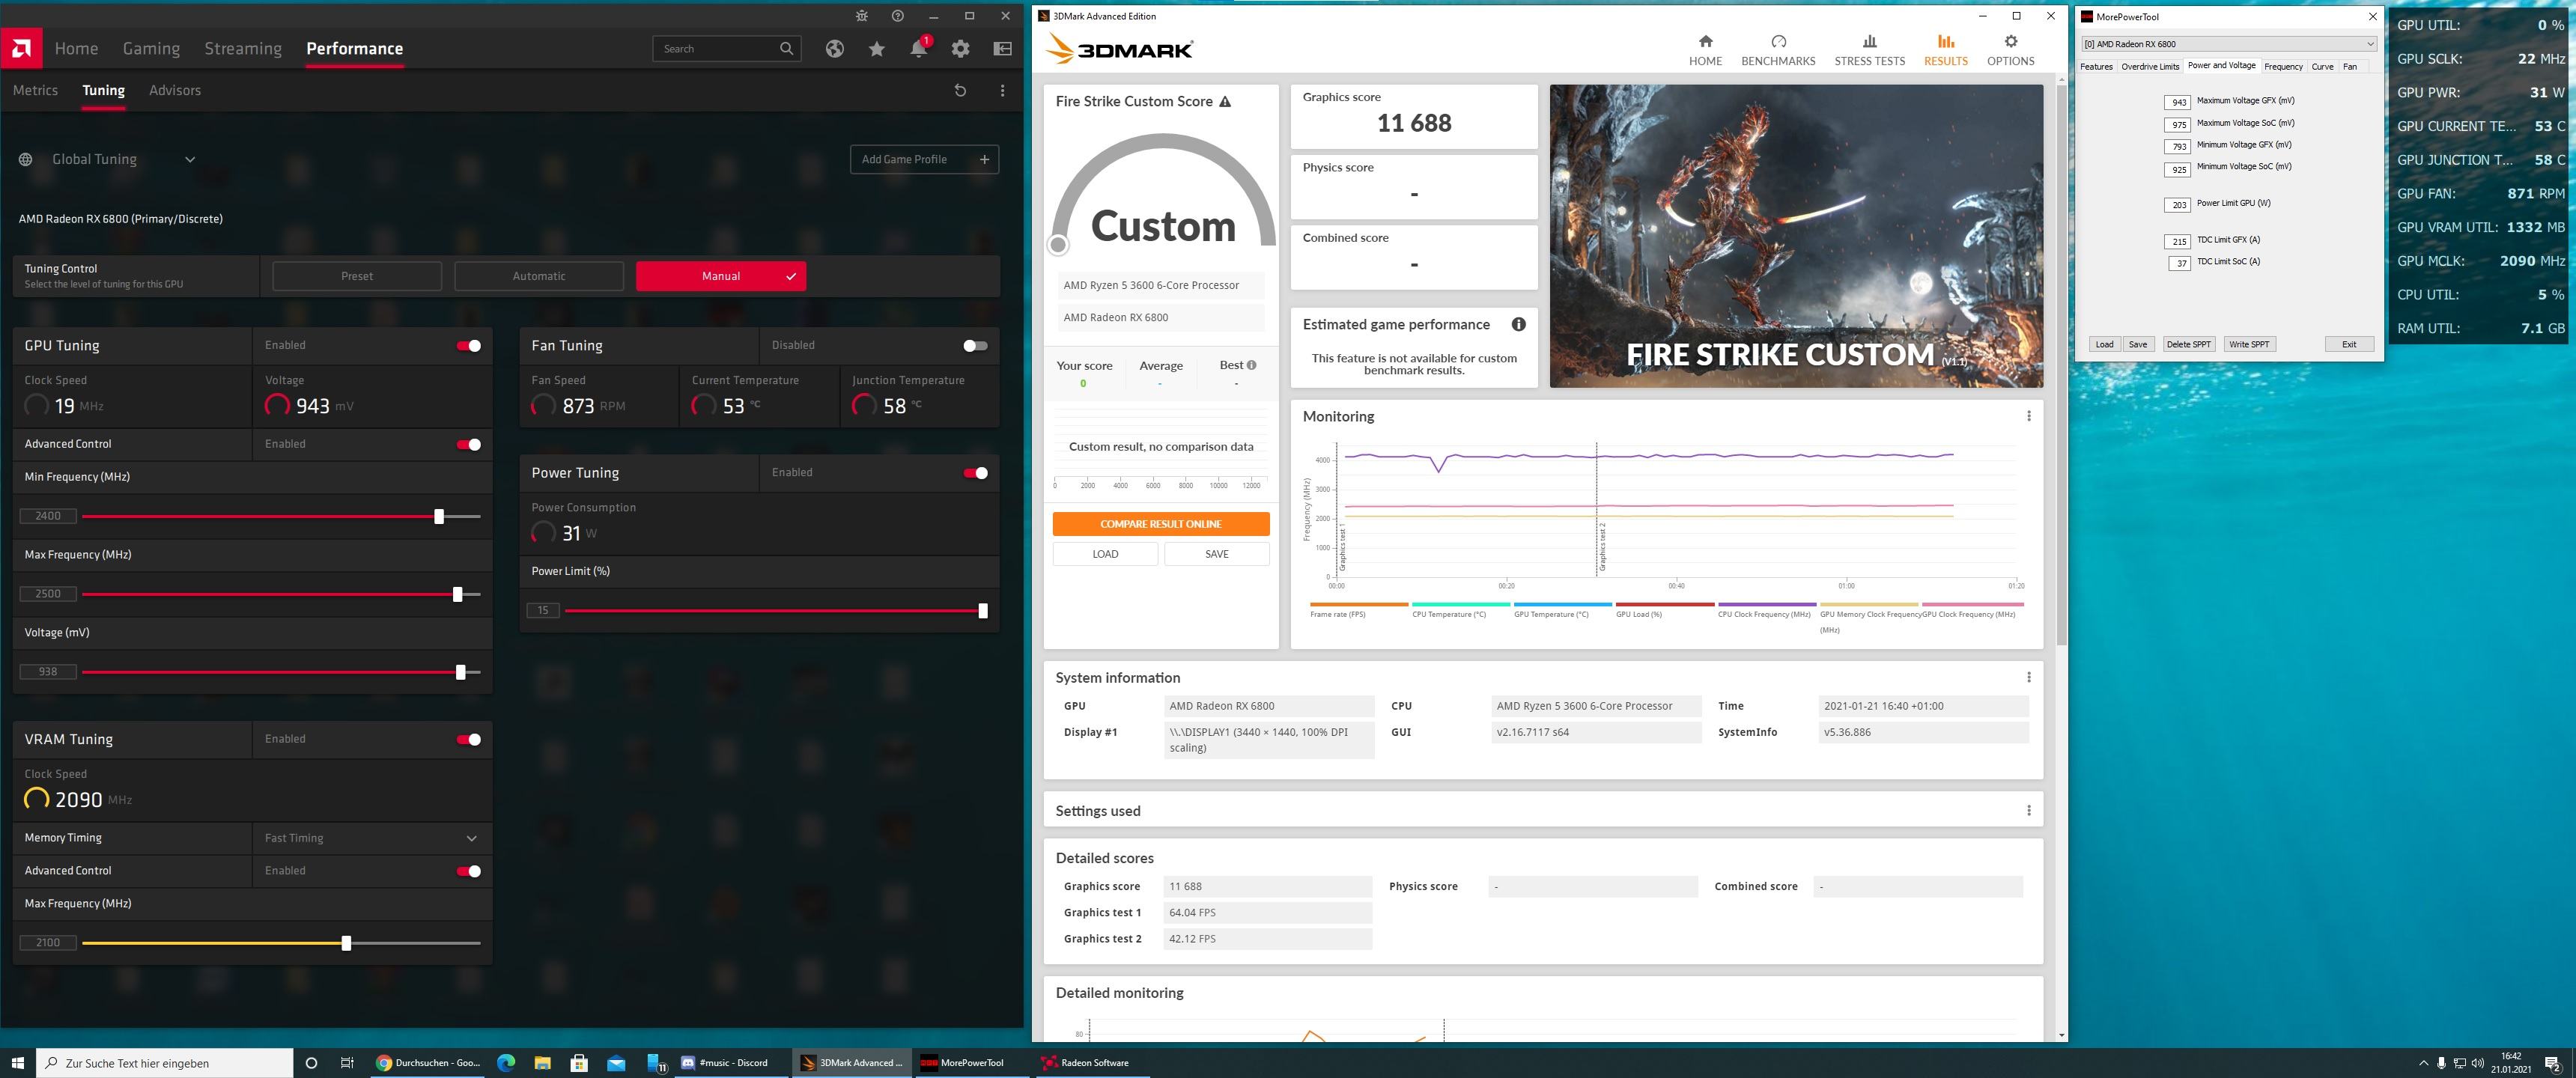Screen dimensions: 2576x1078
Task: Open 3DMark RESULTS section
Action: (x=1945, y=50)
